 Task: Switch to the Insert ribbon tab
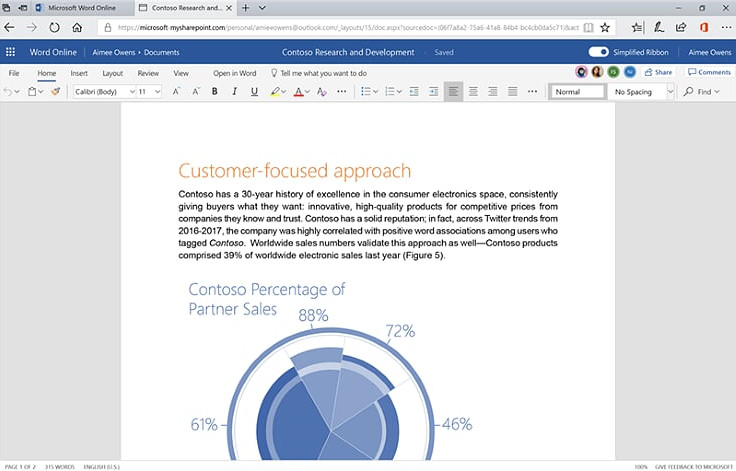[x=79, y=73]
